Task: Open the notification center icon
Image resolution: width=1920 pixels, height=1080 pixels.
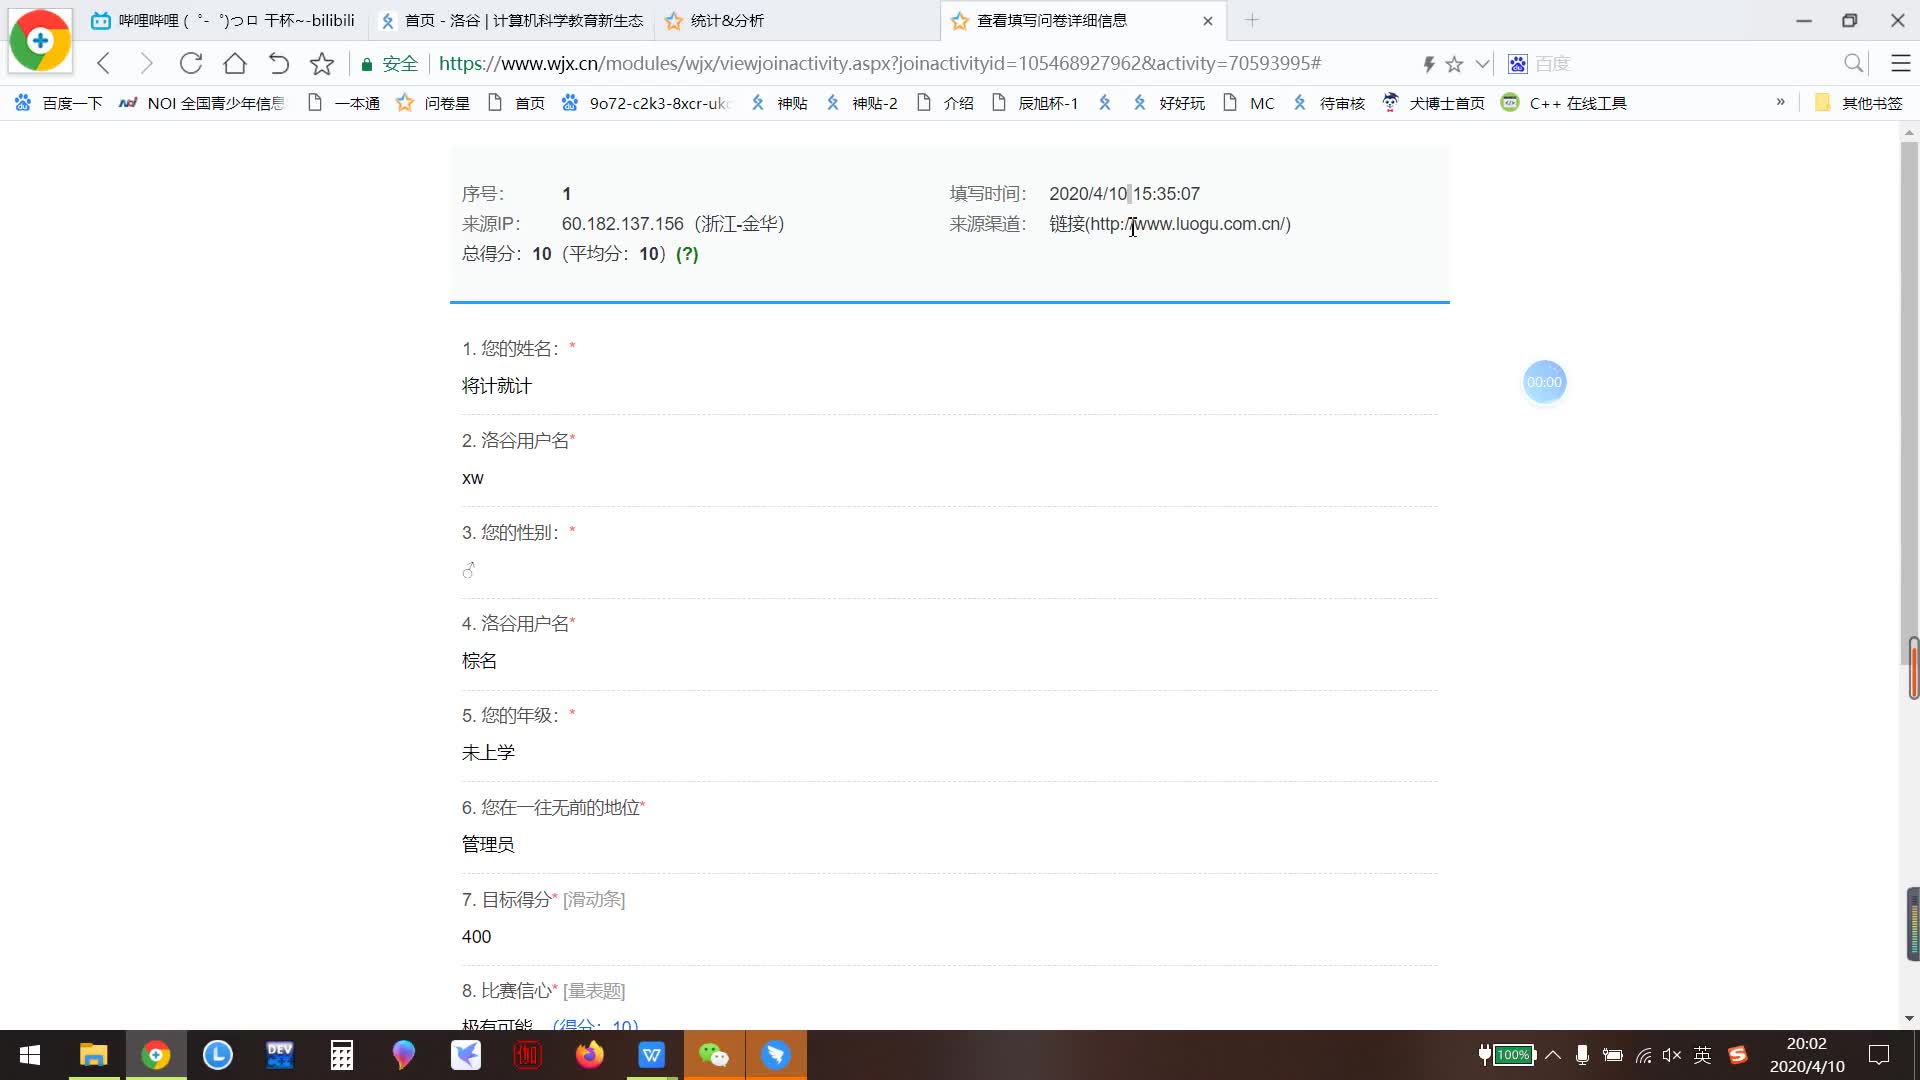Action: (x=1879, y=1055)
